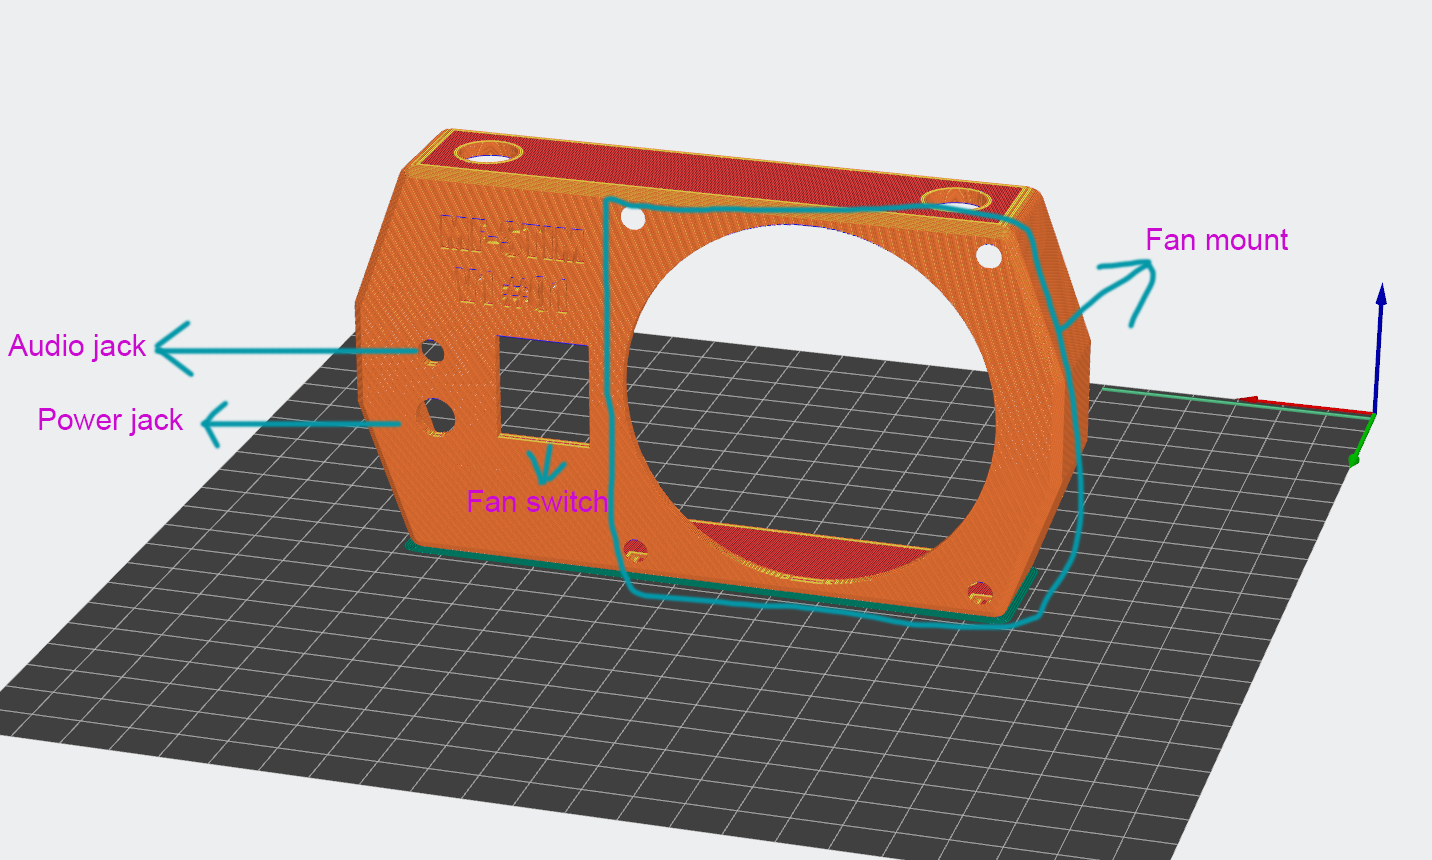Click the bottom-left fan mount screw hole
Screen dimensions: 1432x860
(x=636, y=551)
